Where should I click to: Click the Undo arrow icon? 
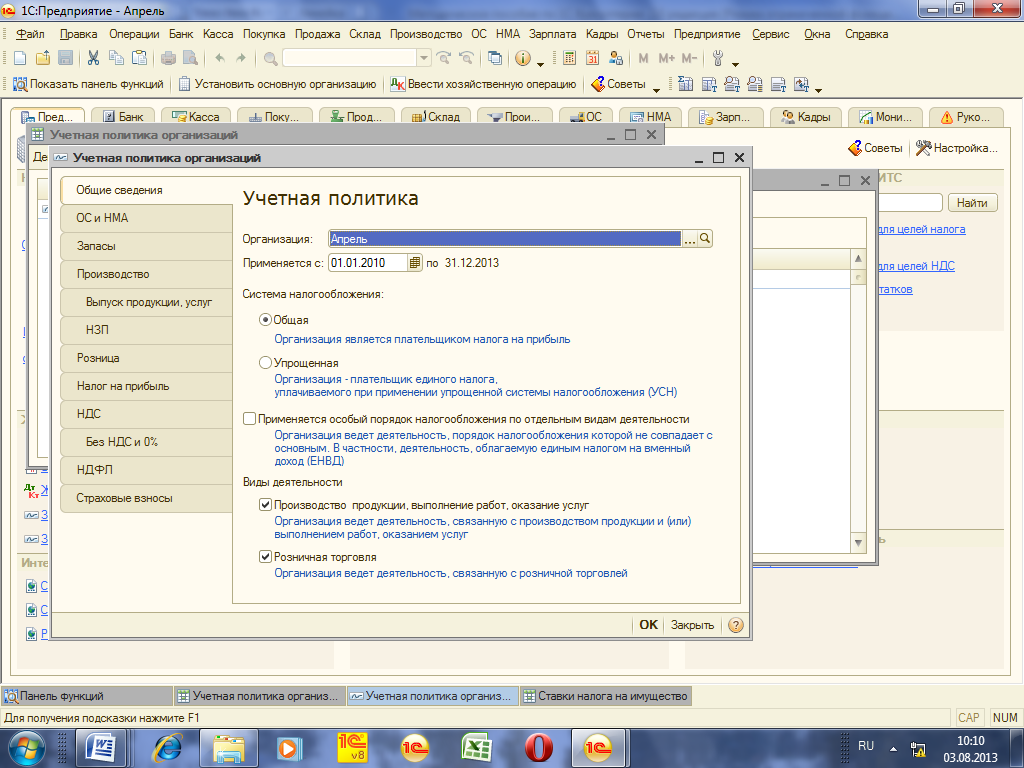pyautogui.click(x=219, y=58)
